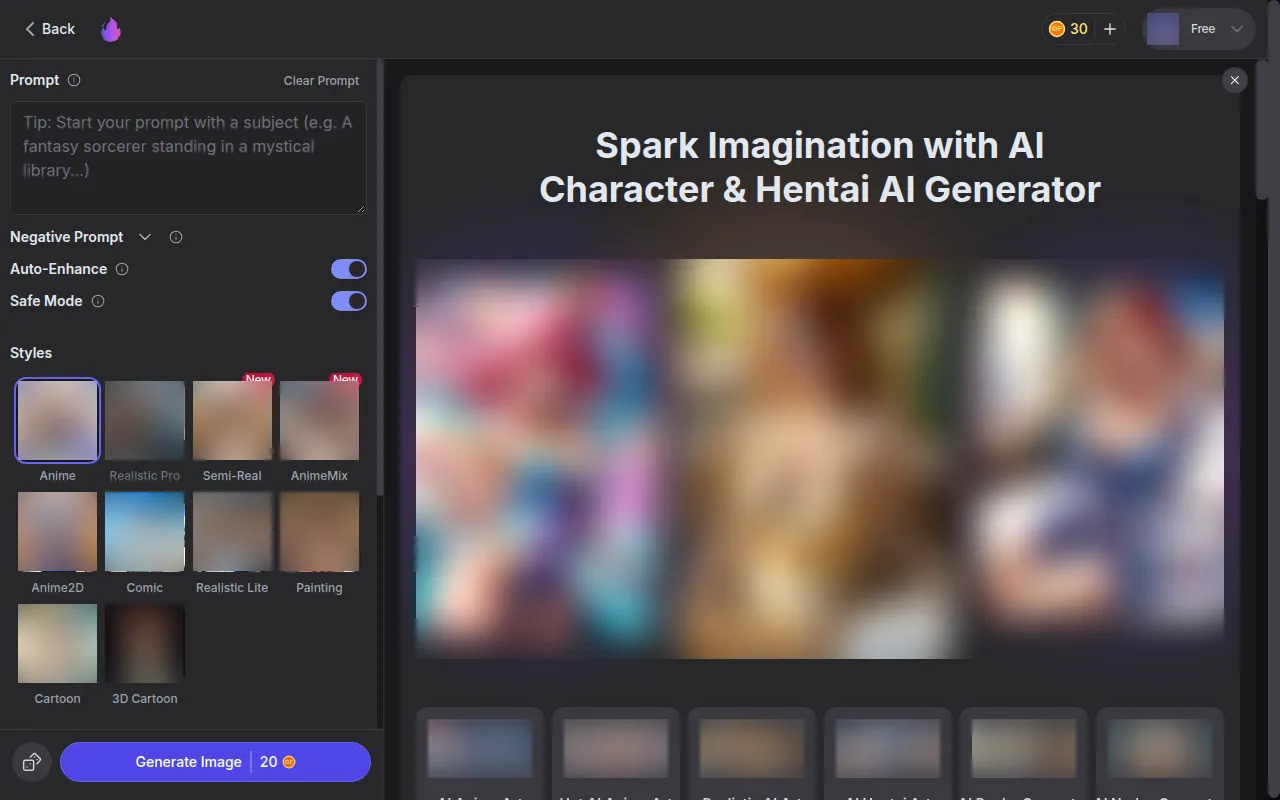Click the orange GF coin balance icon

(x=1056, y=29)
